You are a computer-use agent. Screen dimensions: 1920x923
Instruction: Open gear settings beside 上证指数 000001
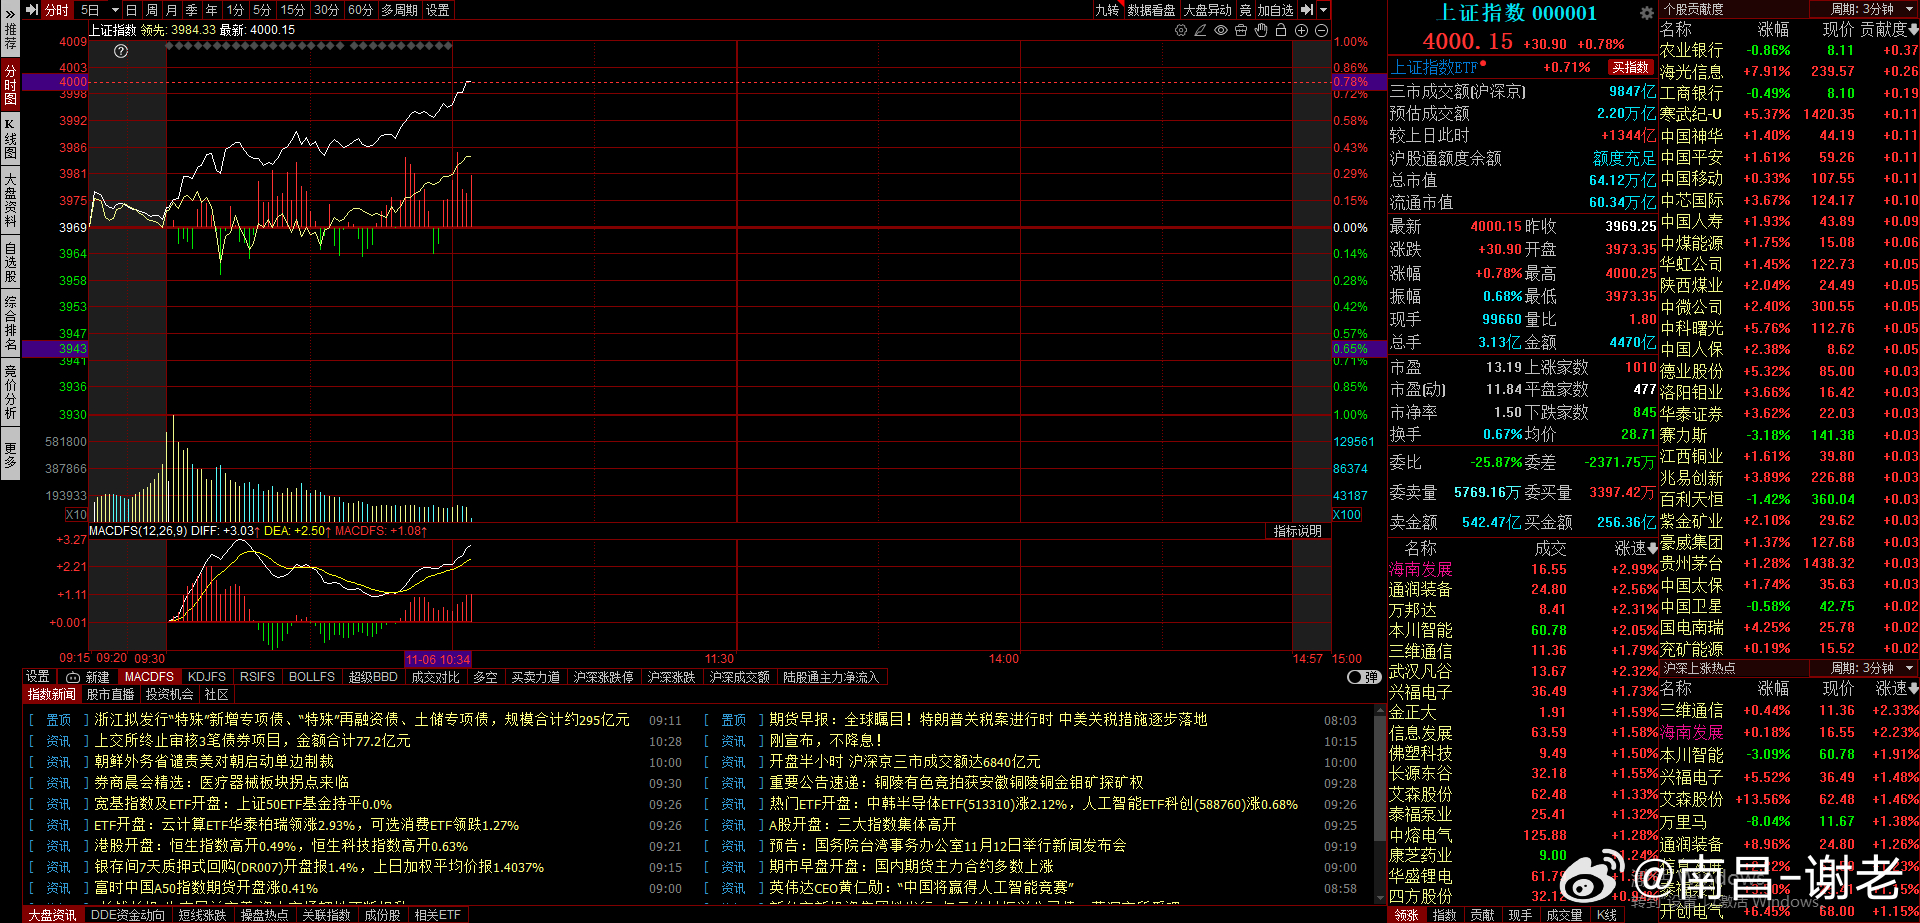(x=1646, y=13)
